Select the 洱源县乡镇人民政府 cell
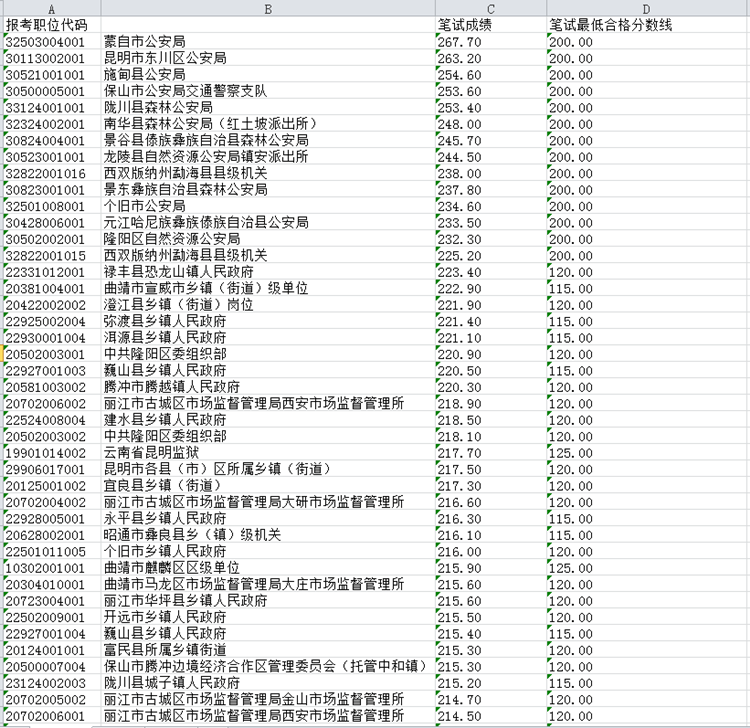 pos(268,338)
